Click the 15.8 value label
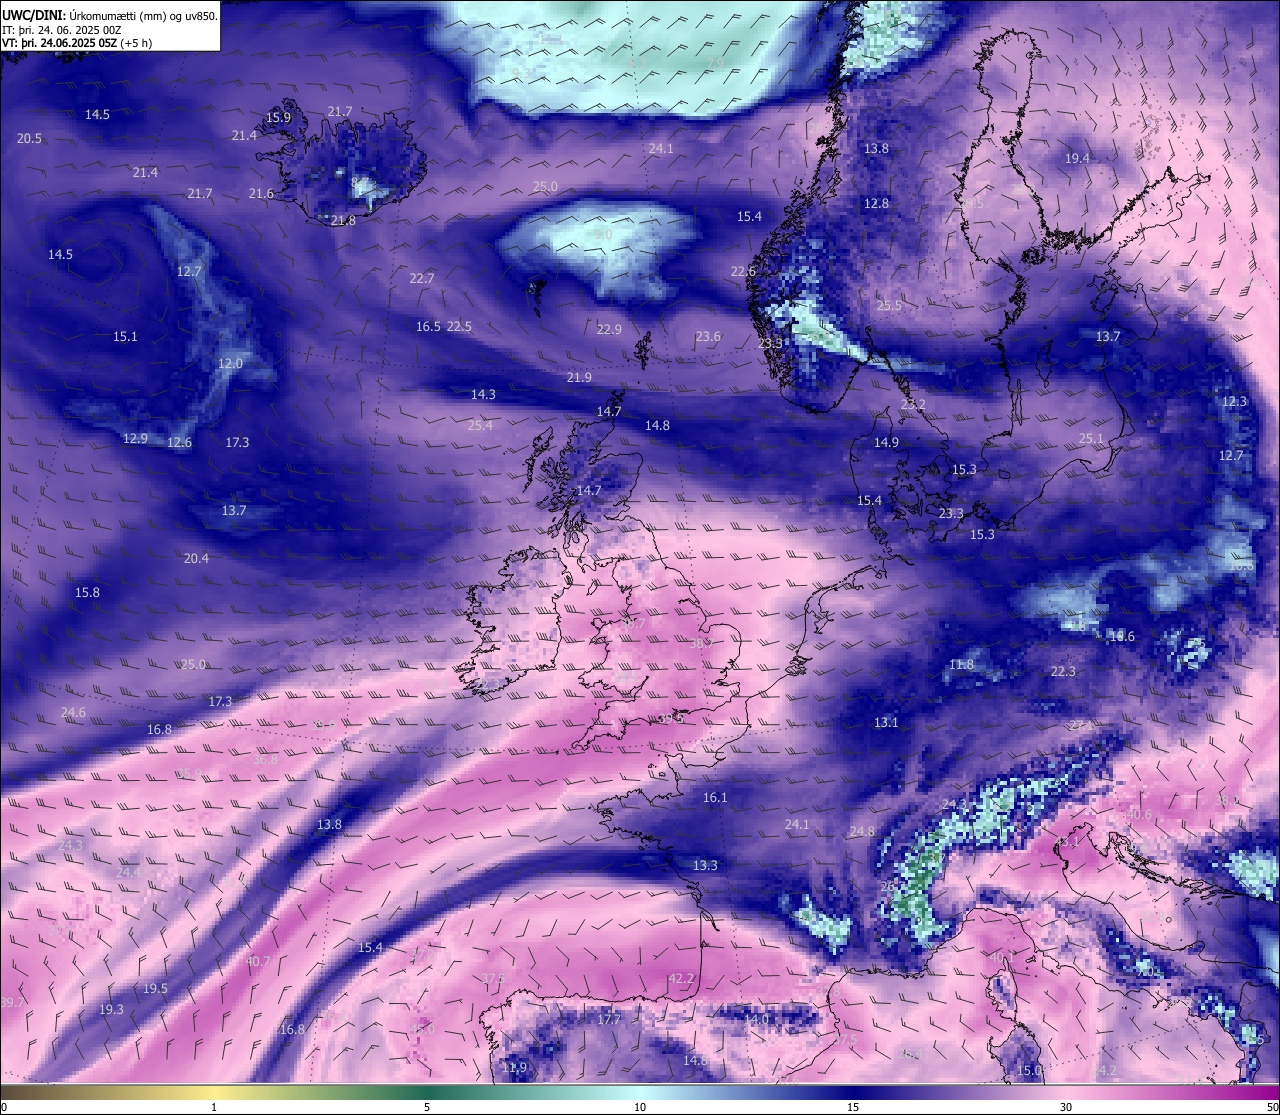 point(88,593)
